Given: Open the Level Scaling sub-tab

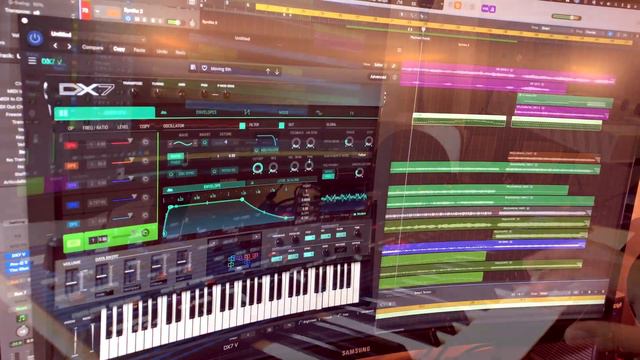Looking at the screenshot, I should coord(282,181).
